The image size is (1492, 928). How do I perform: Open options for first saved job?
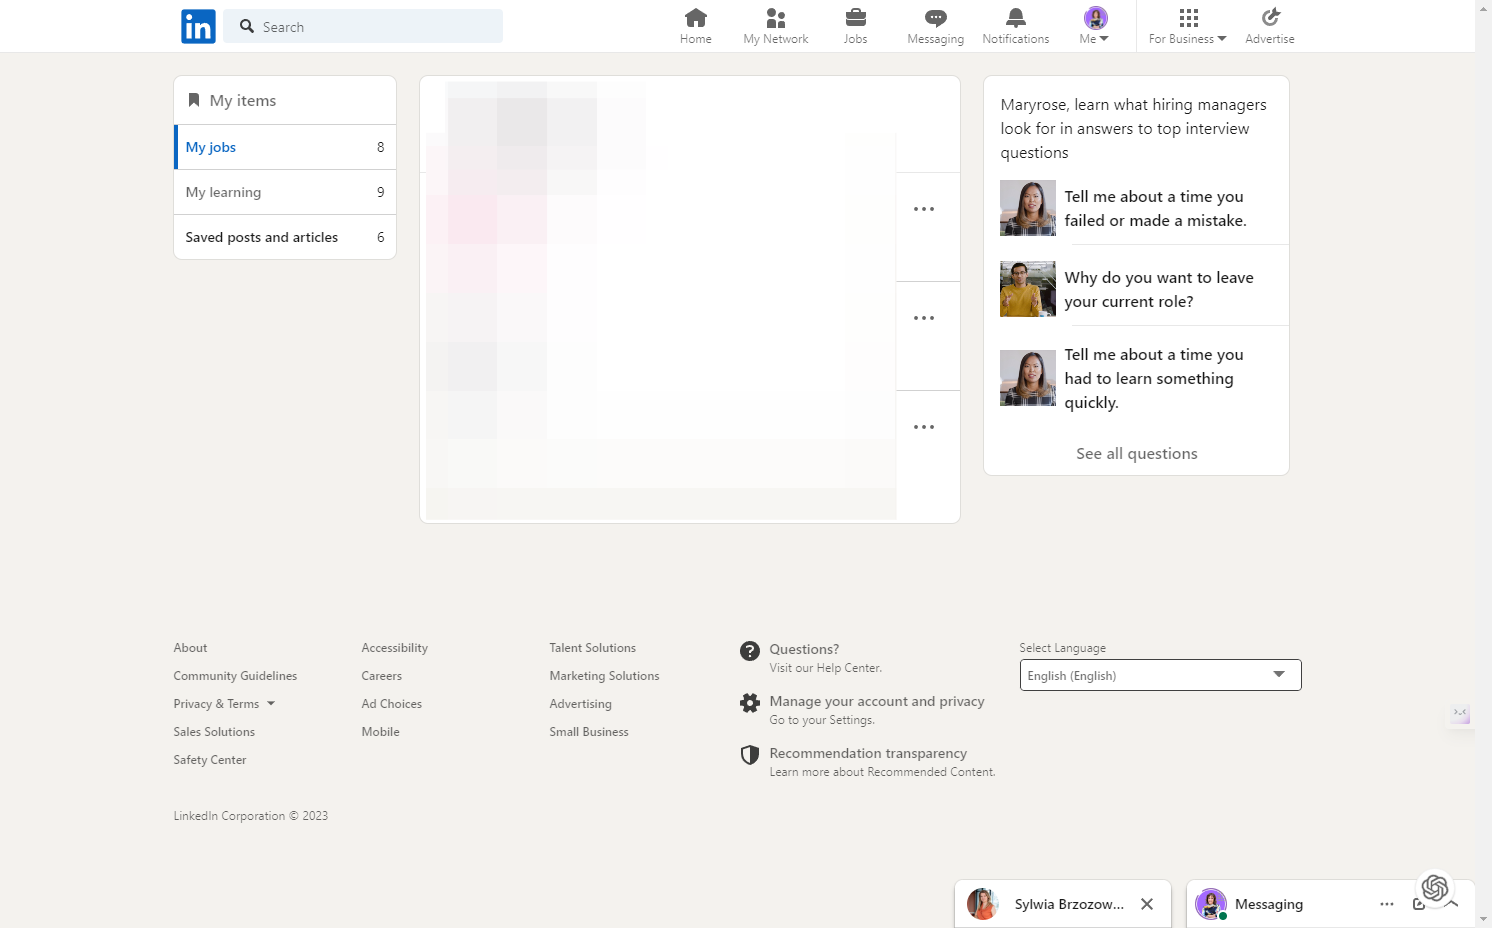point(924,209)
